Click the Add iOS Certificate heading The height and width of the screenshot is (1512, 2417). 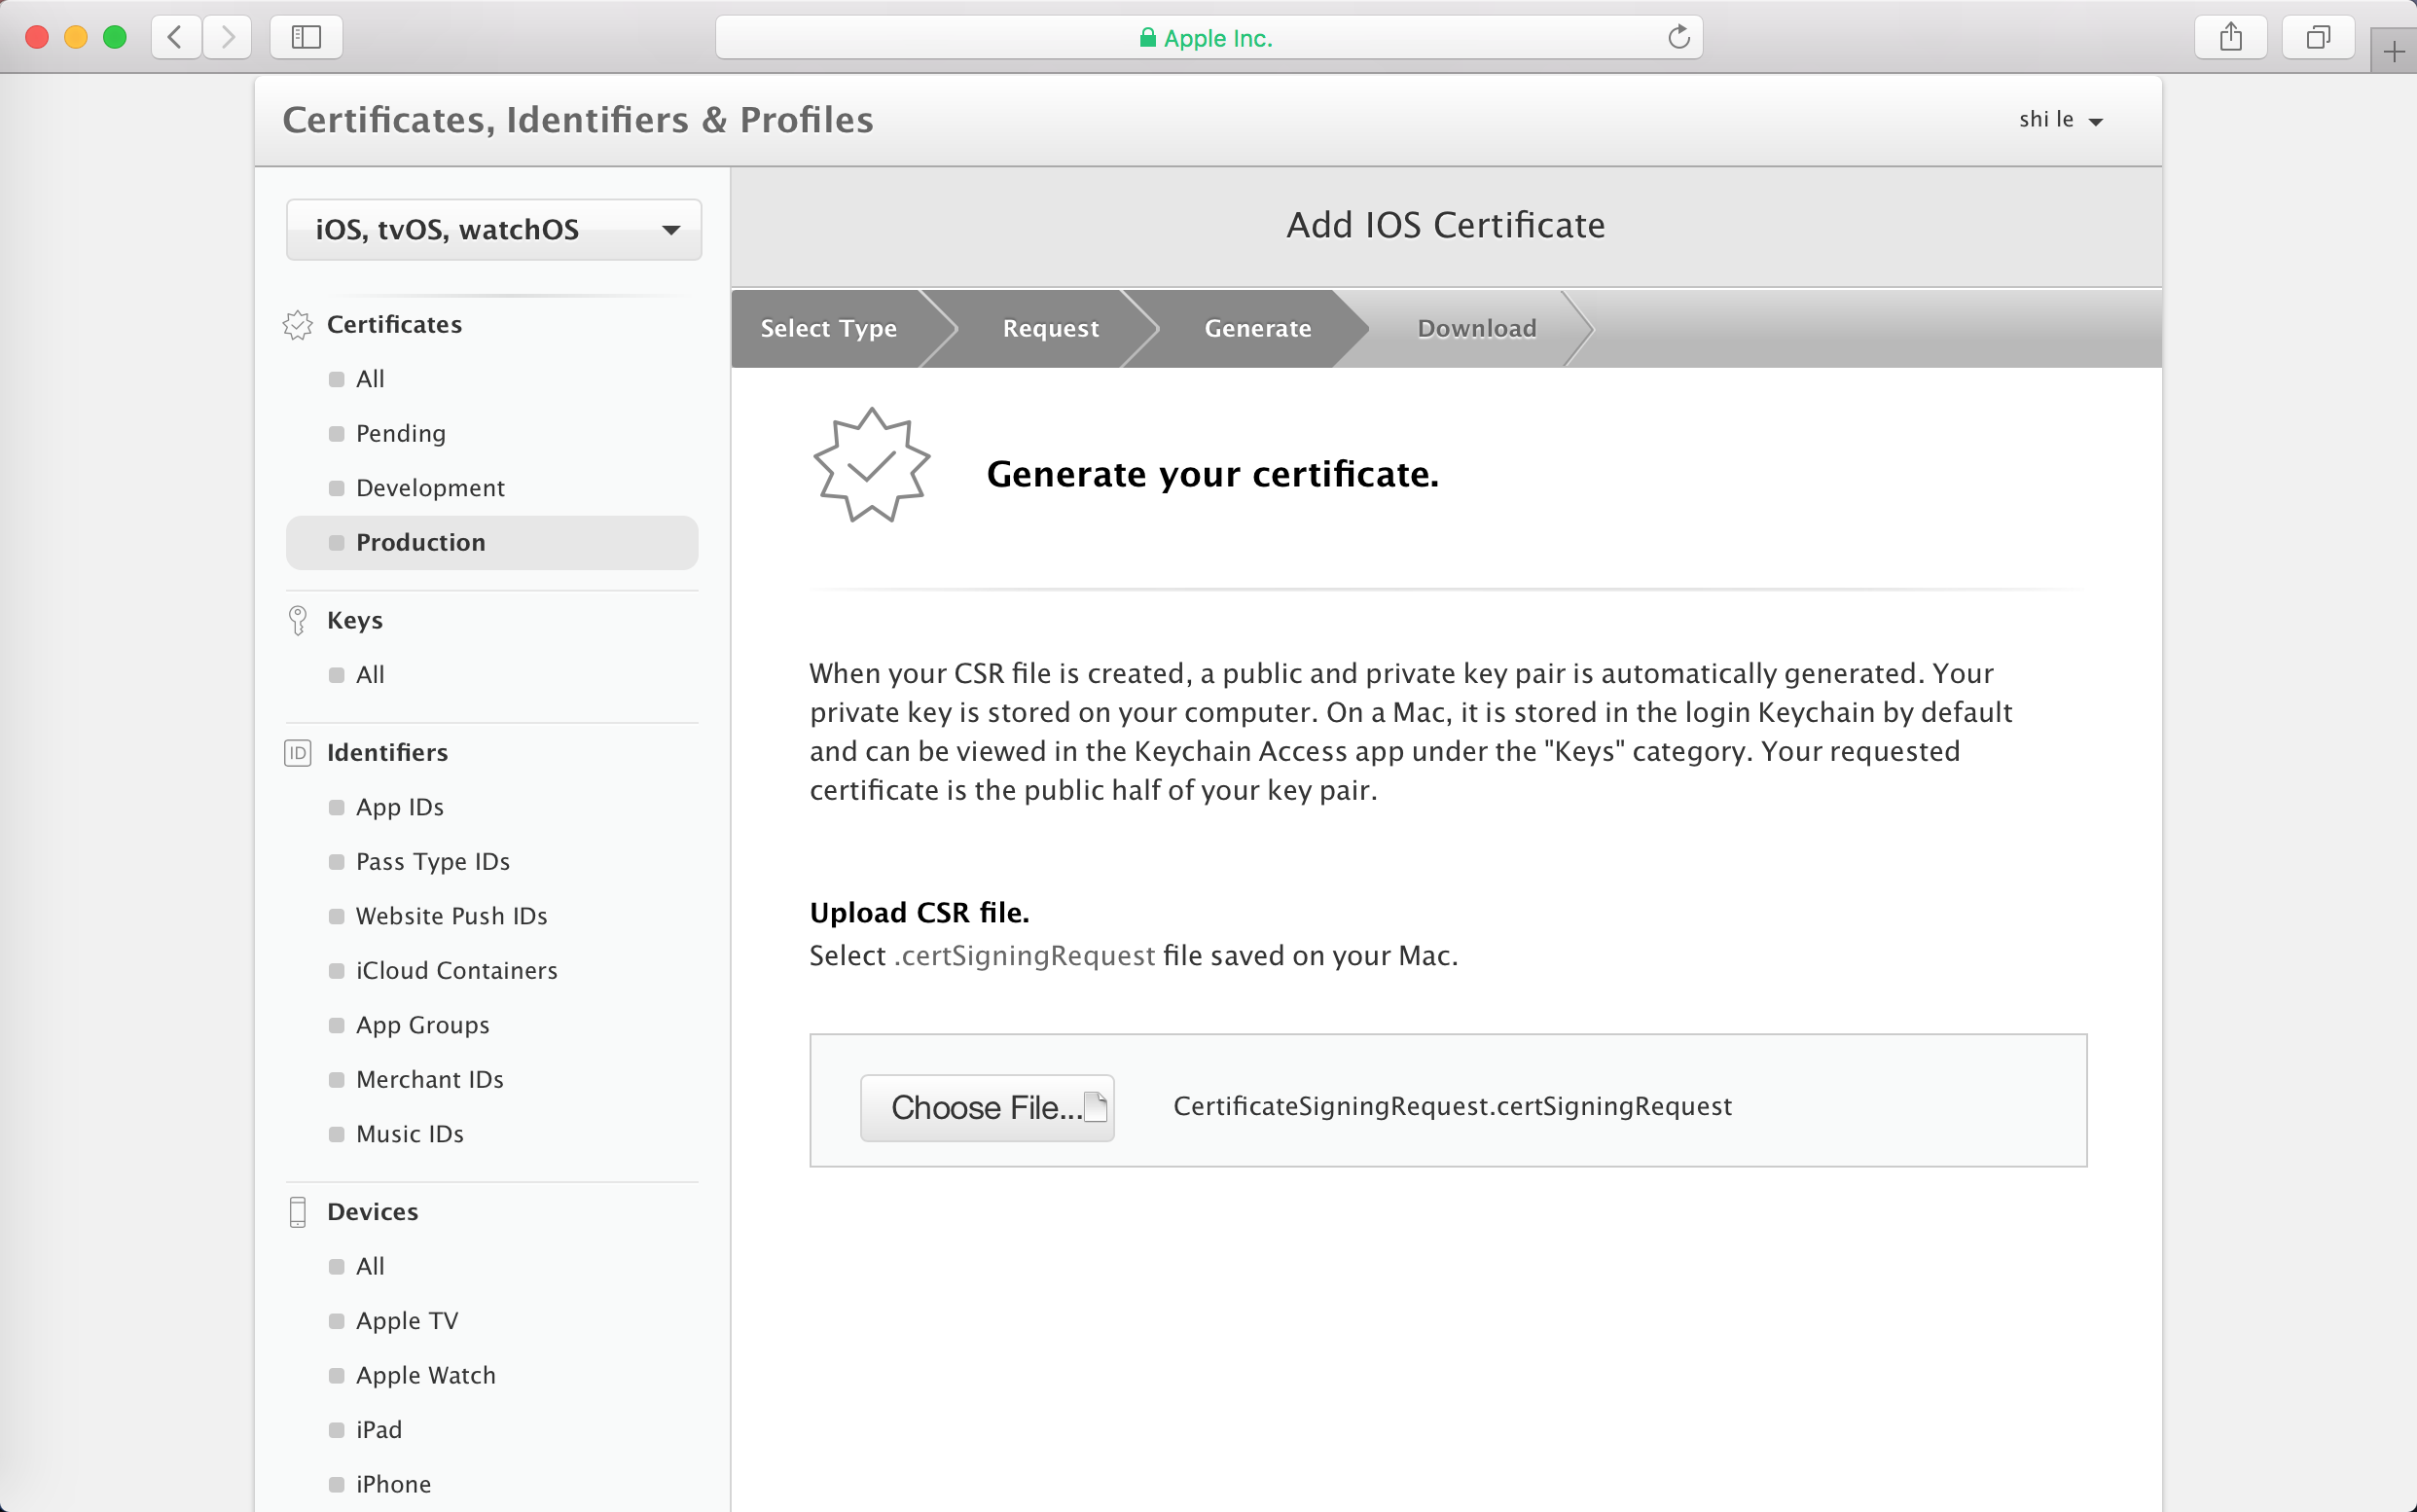[1446, 225]
